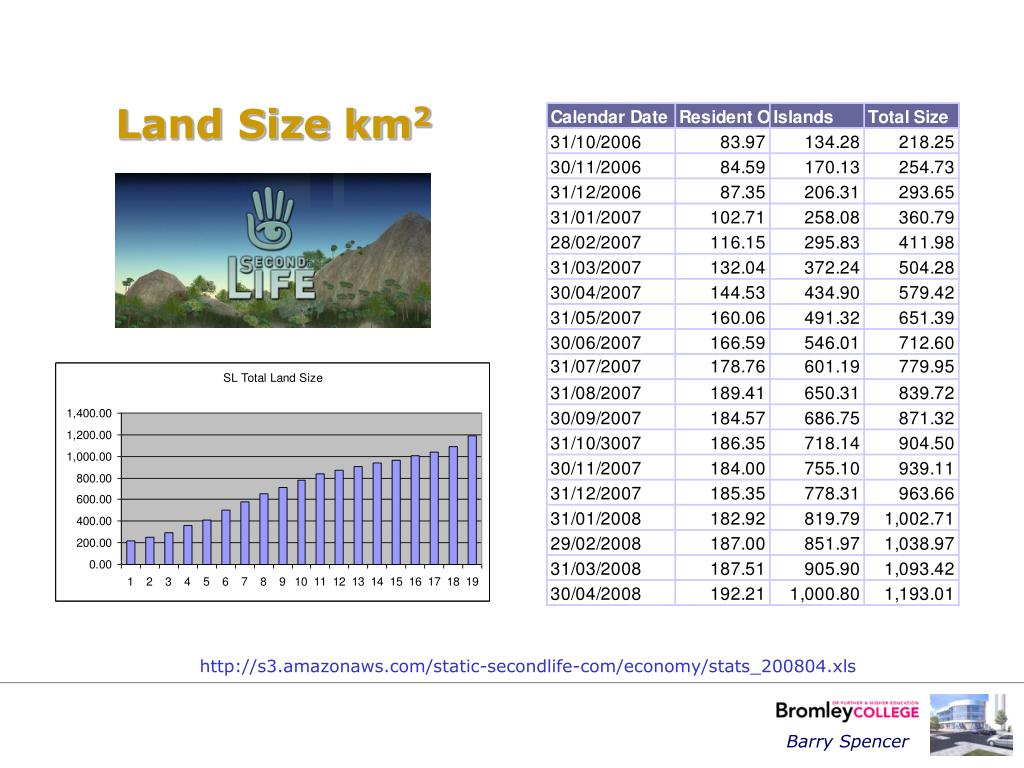The image size is (1024, 768).
Task: Click the date cell 31/03/2008
Action: tap(596, 569)
